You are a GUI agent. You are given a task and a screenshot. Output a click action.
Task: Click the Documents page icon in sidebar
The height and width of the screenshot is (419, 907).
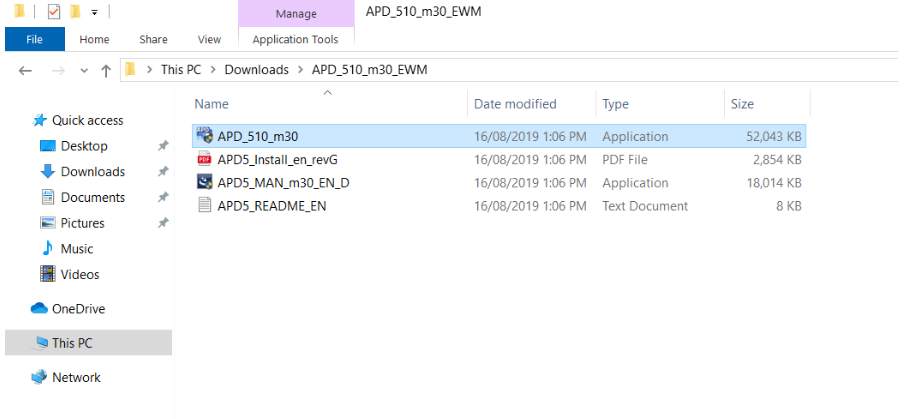coord(47,197)
